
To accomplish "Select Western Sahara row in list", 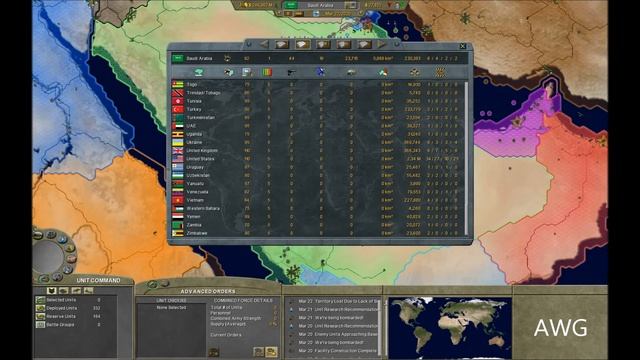I will [317, 209].
